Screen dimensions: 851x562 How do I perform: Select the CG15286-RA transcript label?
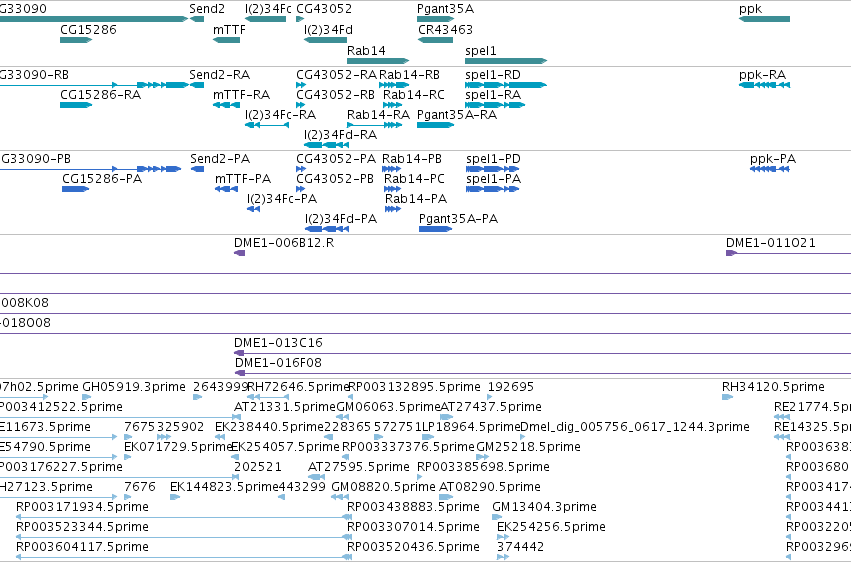(100, 94)
